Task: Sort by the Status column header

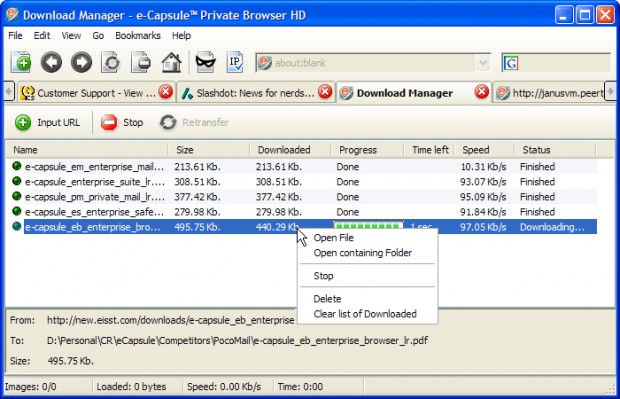Action: pos(555,150)
